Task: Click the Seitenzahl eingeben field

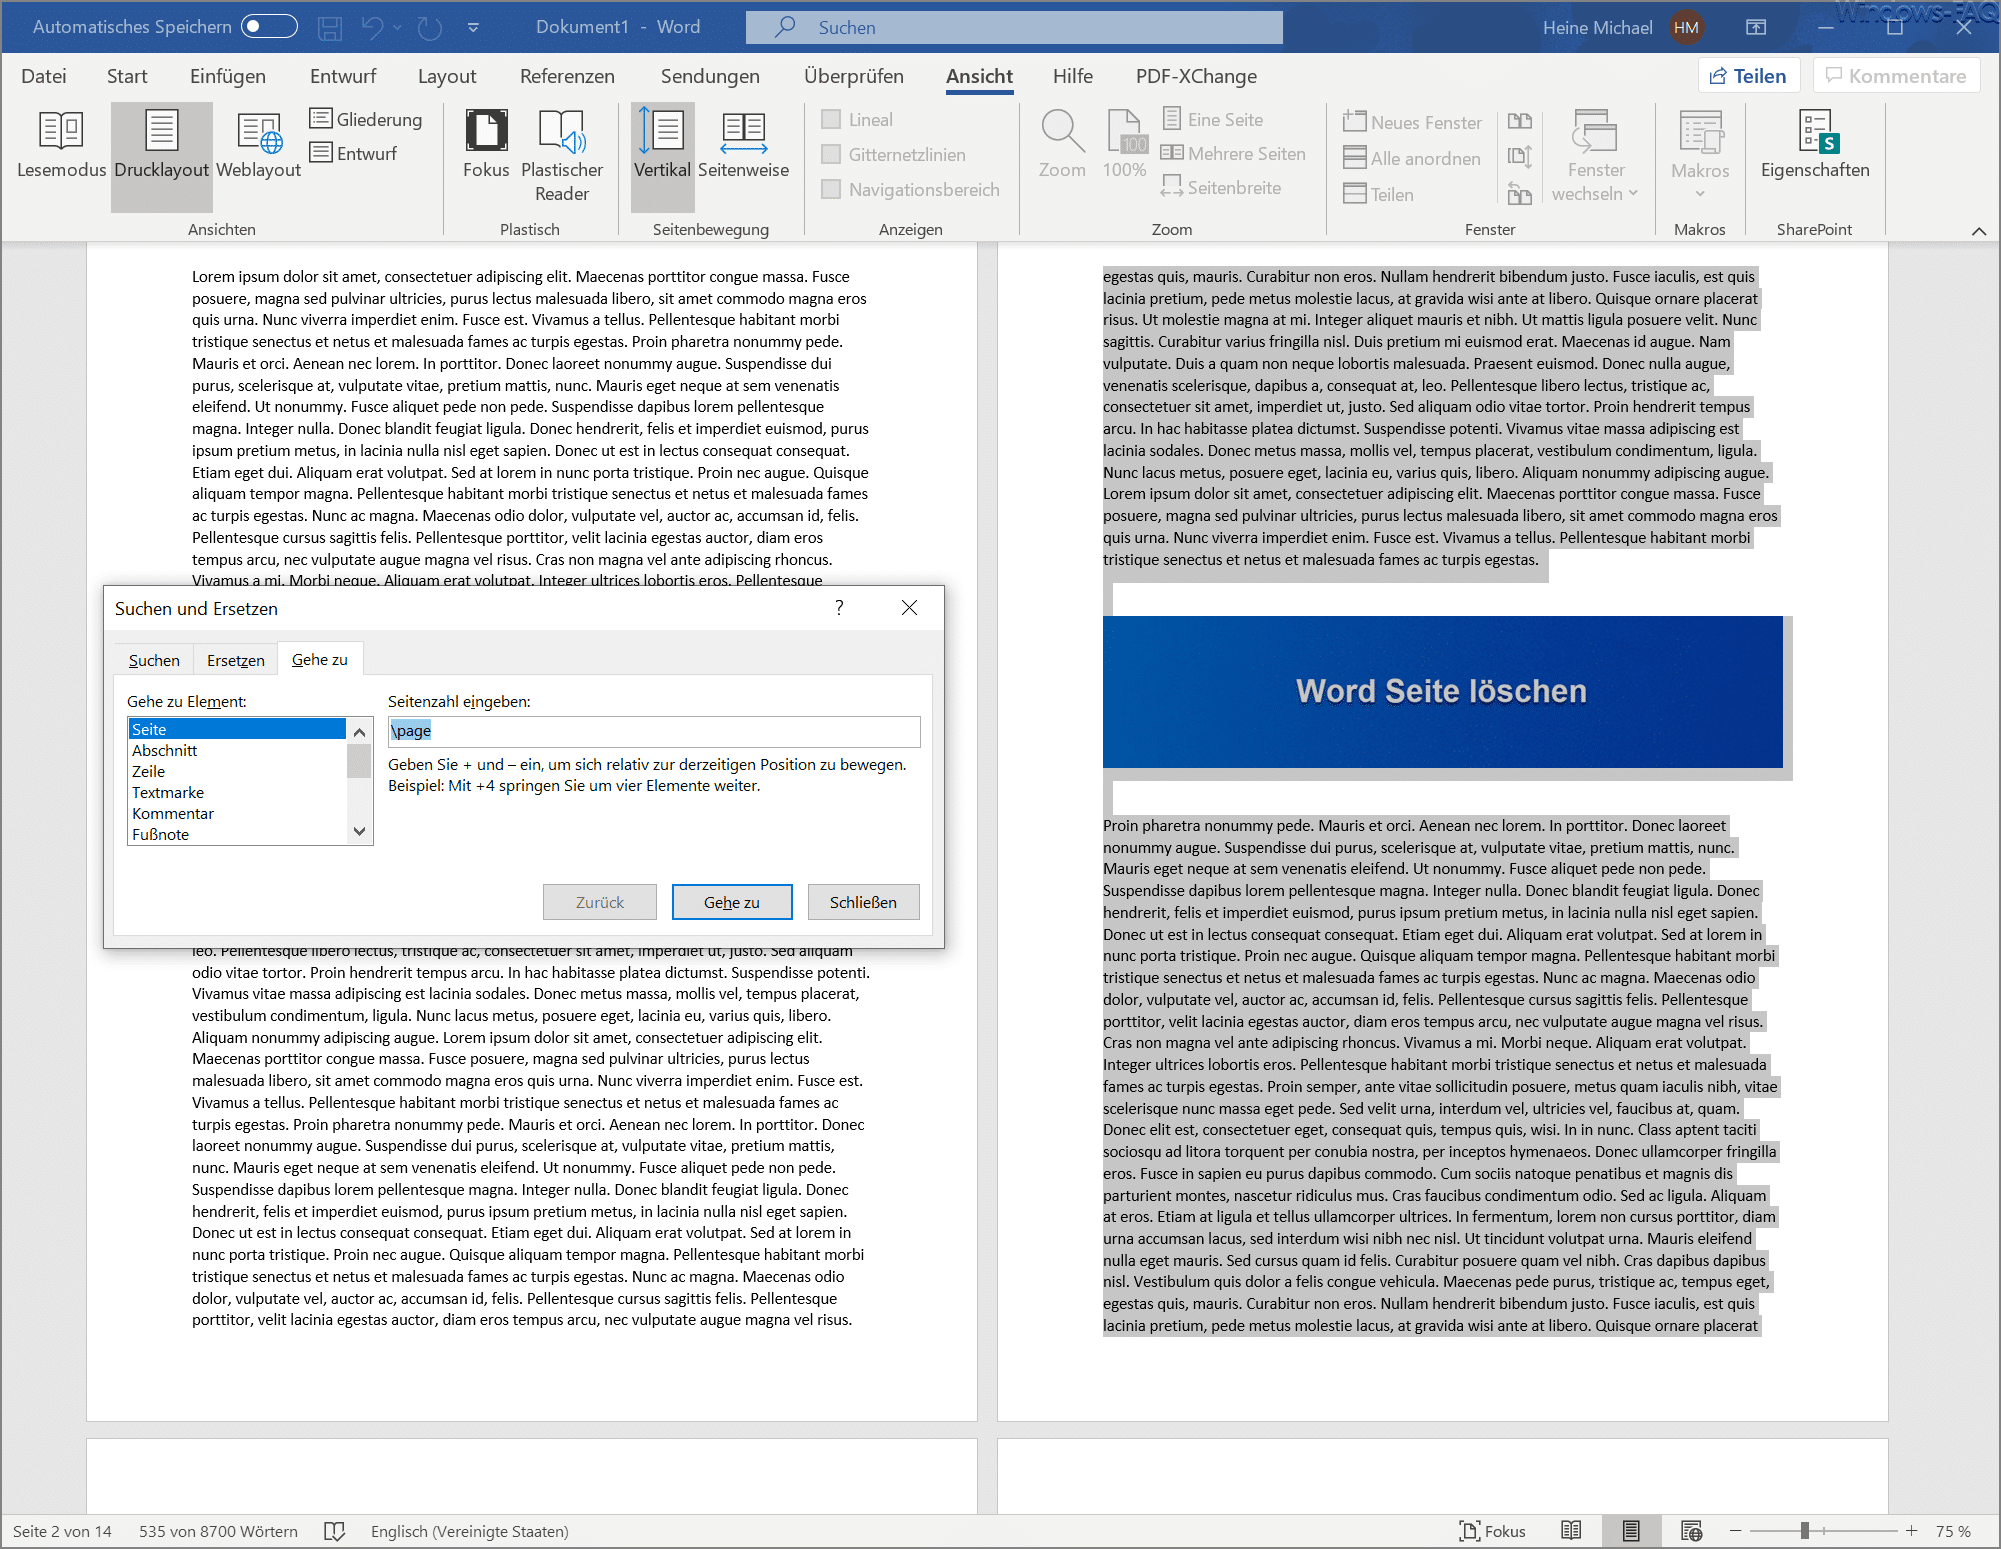Action: point(654,731)
